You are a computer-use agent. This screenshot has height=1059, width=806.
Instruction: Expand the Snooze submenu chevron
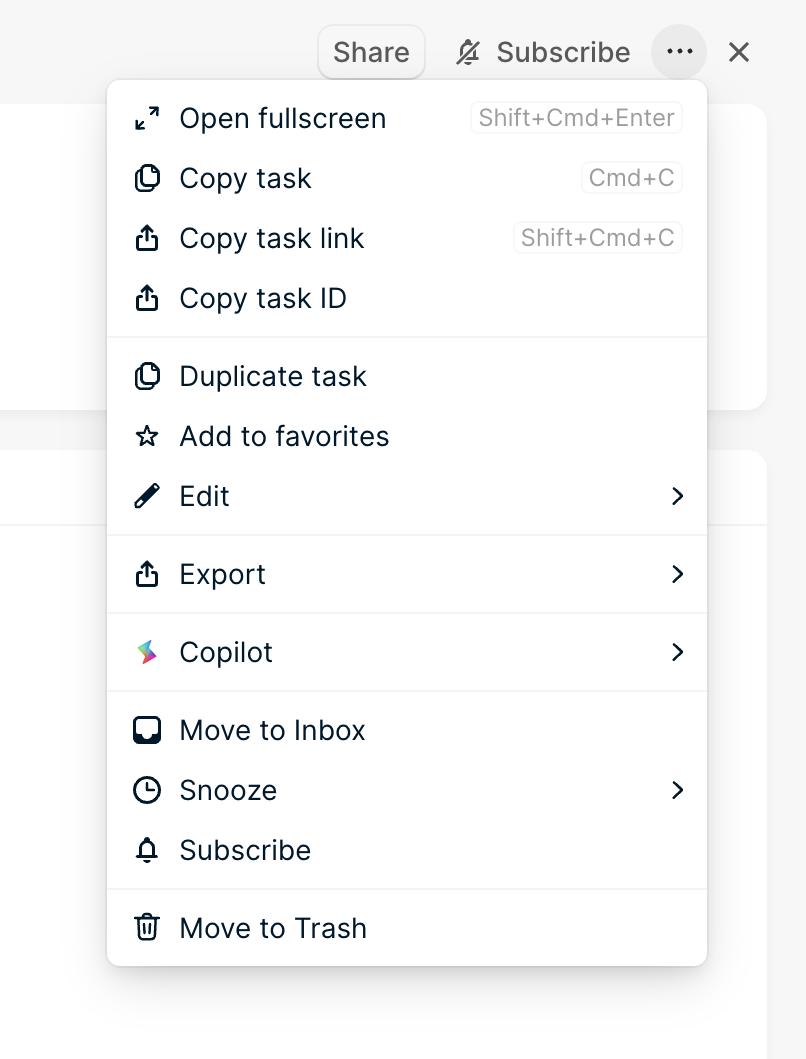tap(677, 790)
